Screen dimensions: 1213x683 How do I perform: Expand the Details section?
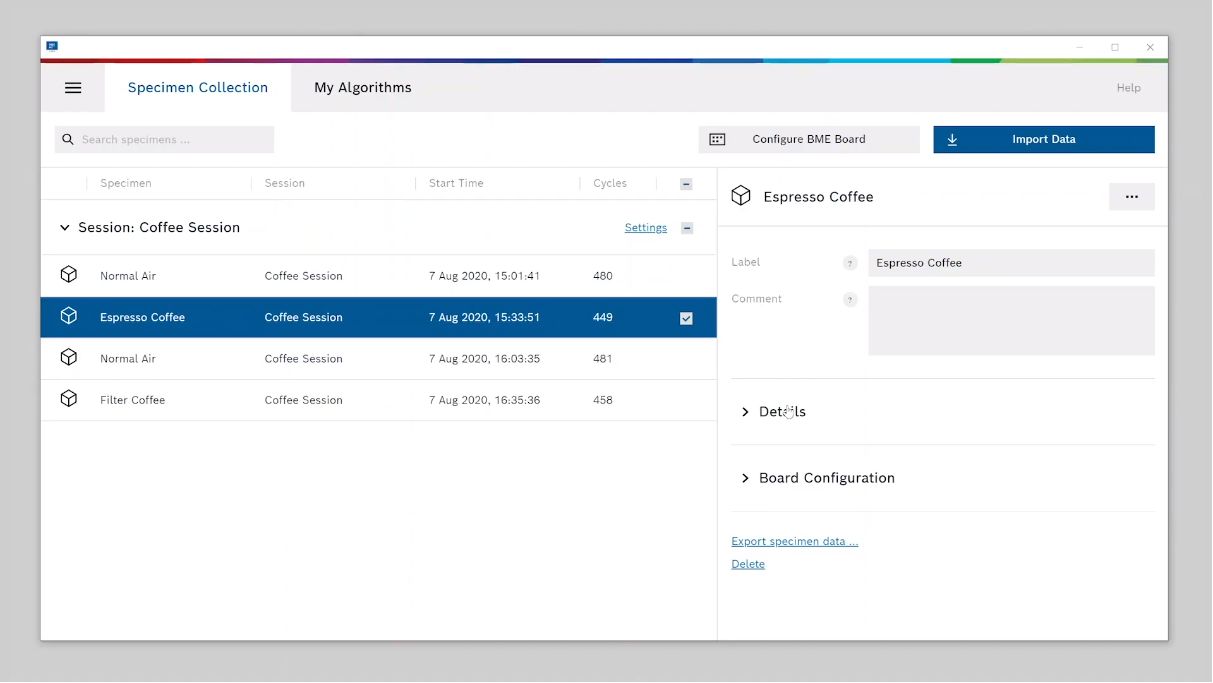[745, 412]
